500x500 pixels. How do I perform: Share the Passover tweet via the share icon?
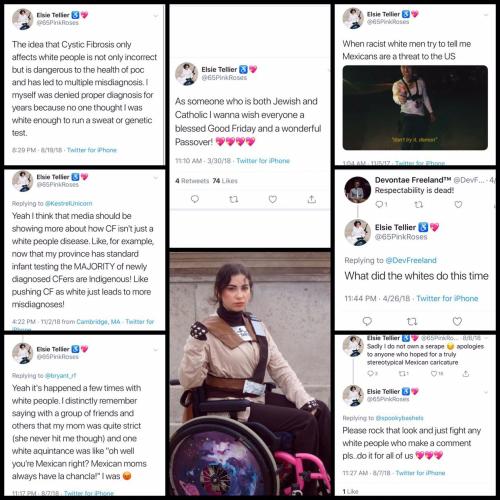click(312, 199)
